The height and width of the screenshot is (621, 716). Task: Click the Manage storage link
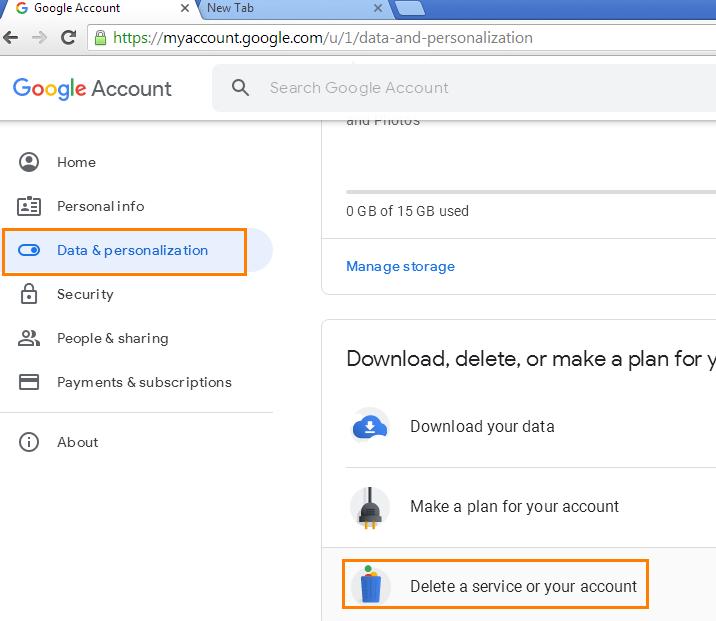coord(400,266)
